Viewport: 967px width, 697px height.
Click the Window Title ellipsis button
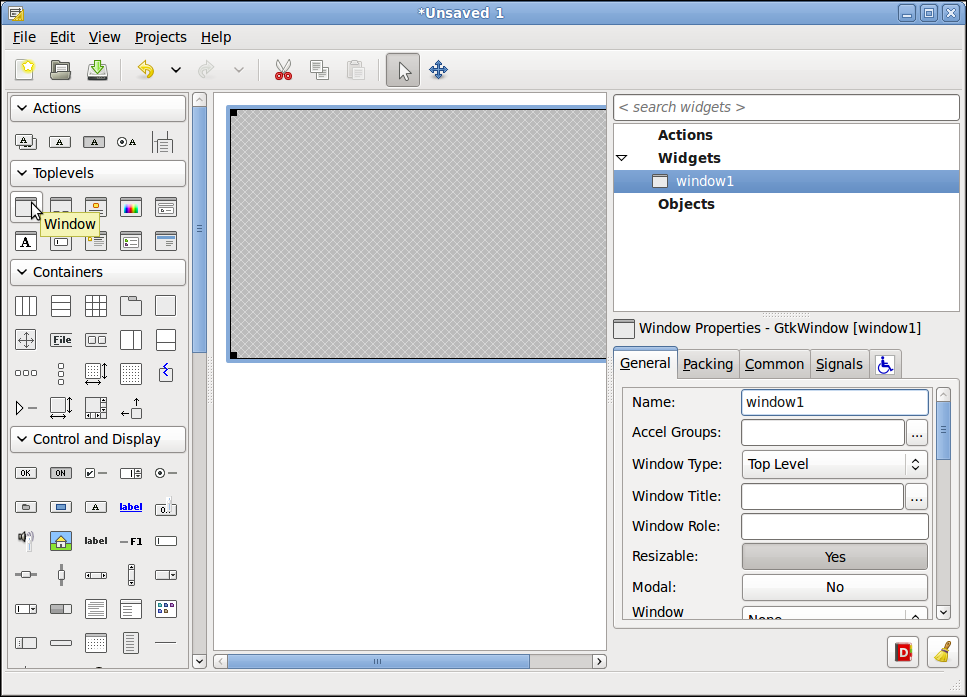(x=916, y=497)
